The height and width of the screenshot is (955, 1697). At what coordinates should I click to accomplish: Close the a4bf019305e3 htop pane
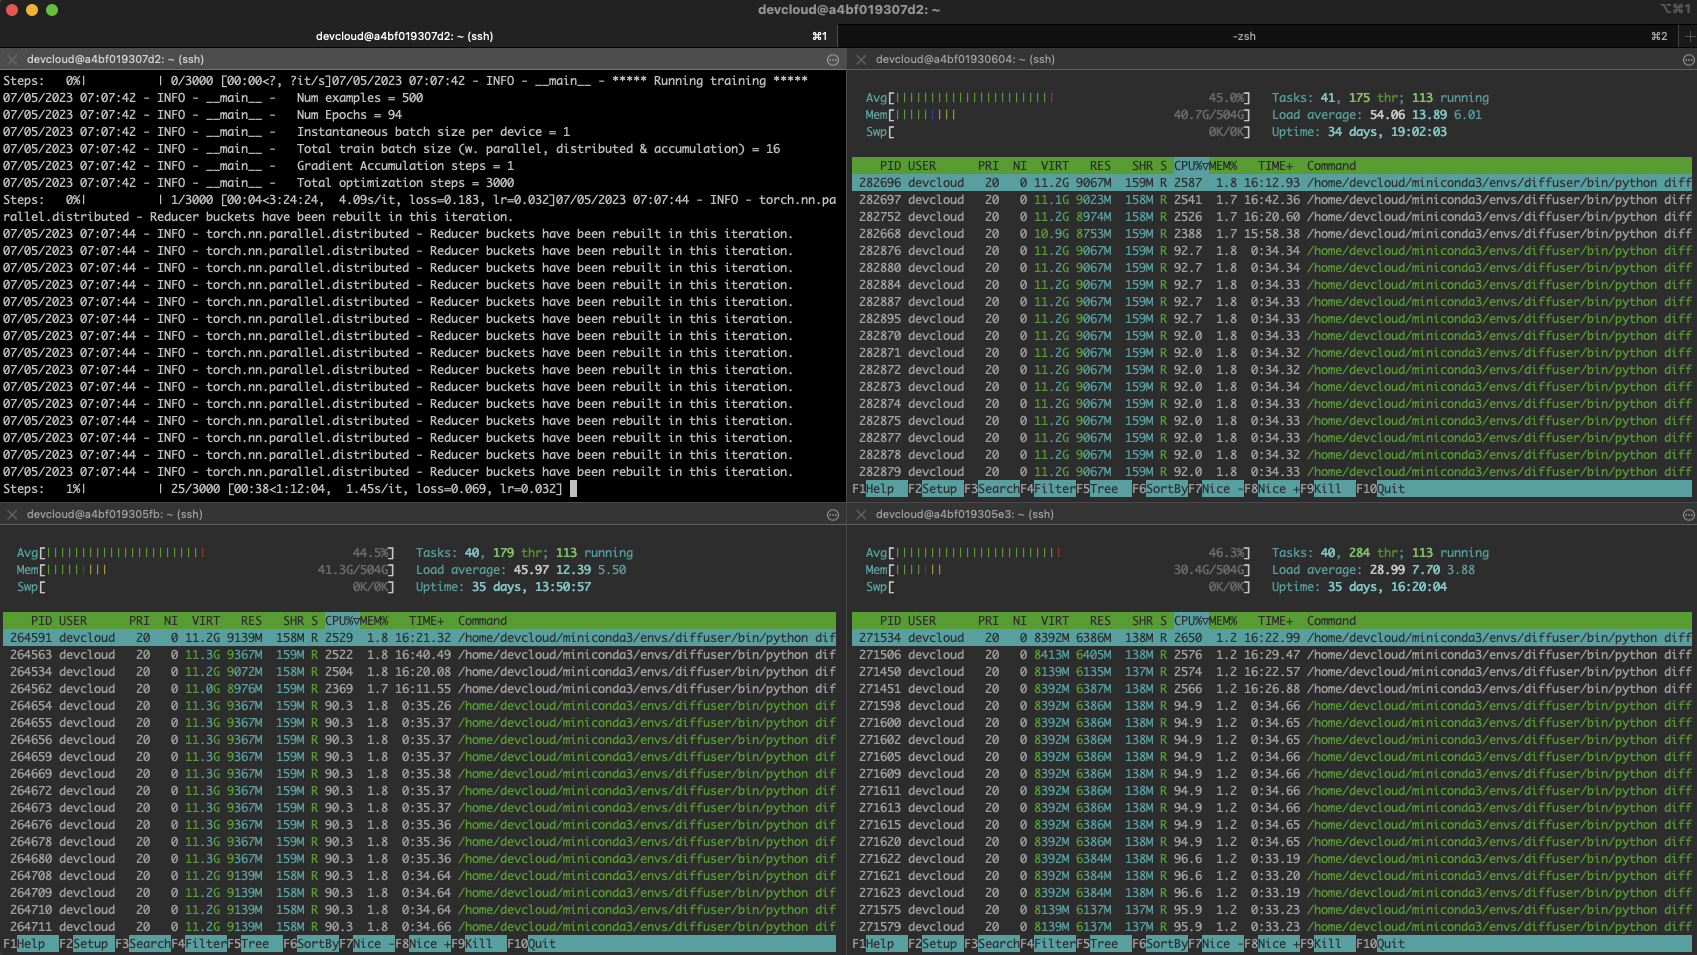pos(861,515)
